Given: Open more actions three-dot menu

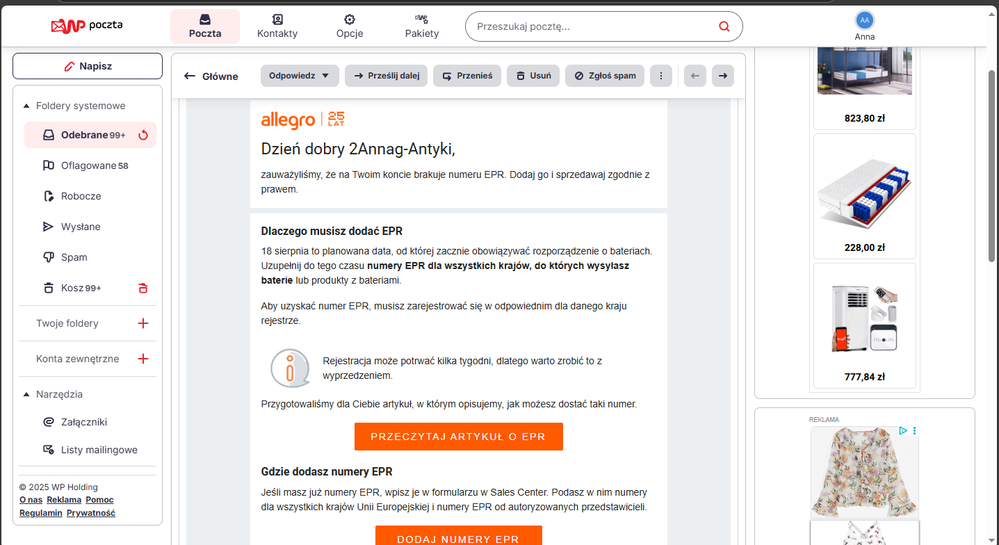Looking at the screenshot, I should coord(661,76).
